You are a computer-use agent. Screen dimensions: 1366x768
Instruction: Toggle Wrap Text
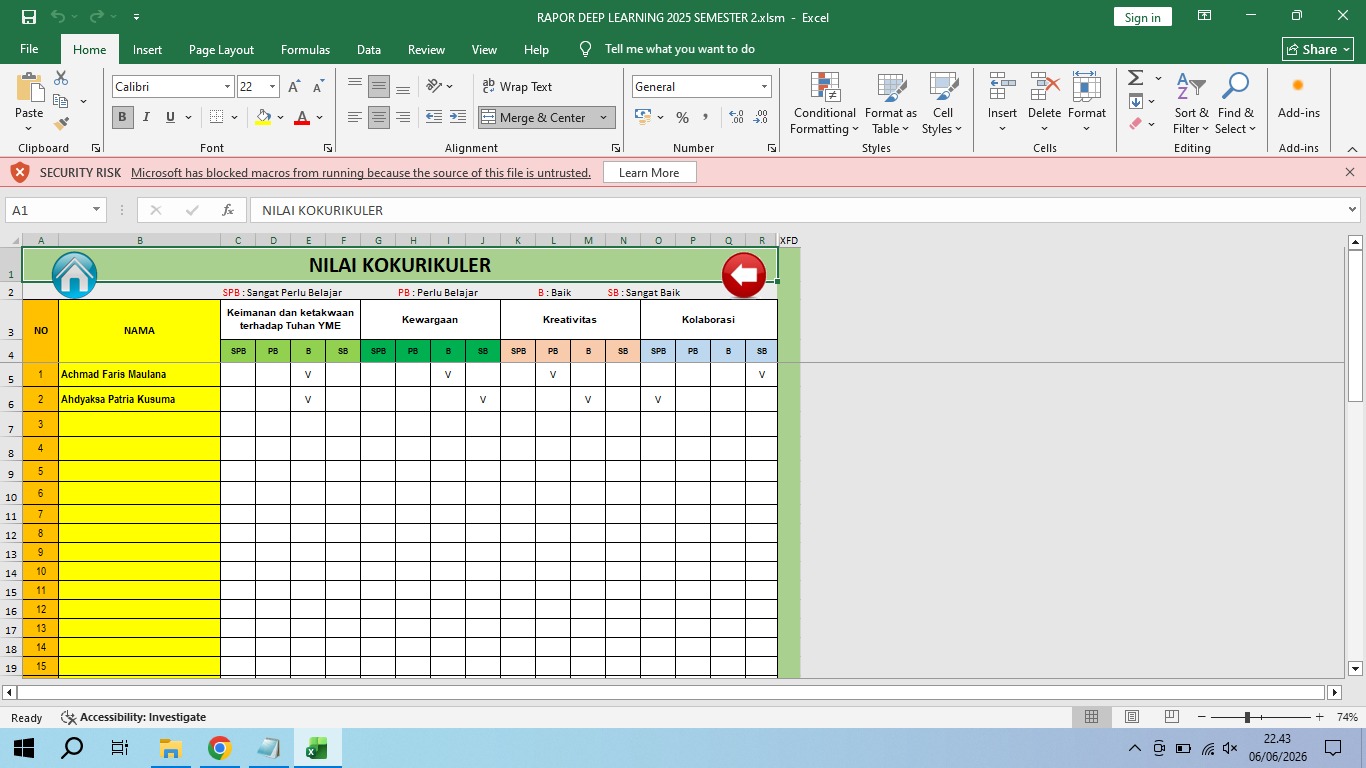click(x=517, y=87)
